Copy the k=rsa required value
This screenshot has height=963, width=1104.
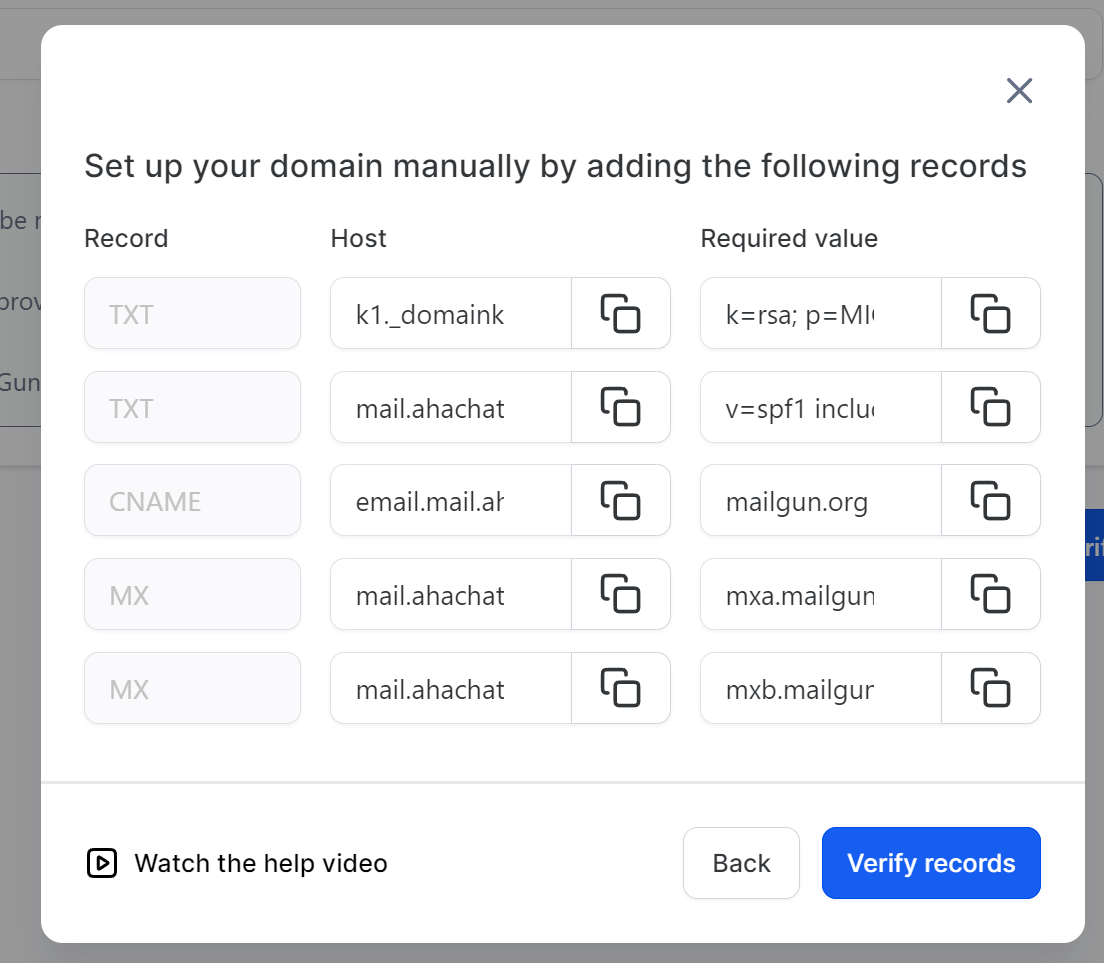tap(990, 313)
